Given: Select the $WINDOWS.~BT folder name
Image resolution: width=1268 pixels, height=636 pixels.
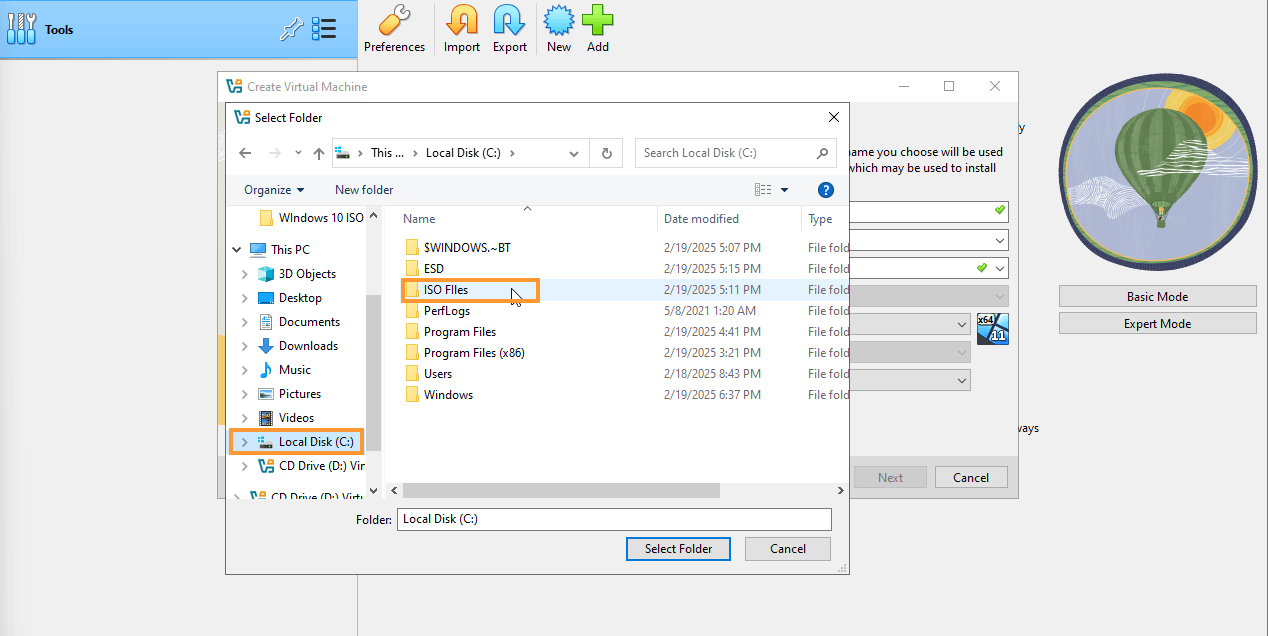Looking at the screenshot, I should click(467, 248).
